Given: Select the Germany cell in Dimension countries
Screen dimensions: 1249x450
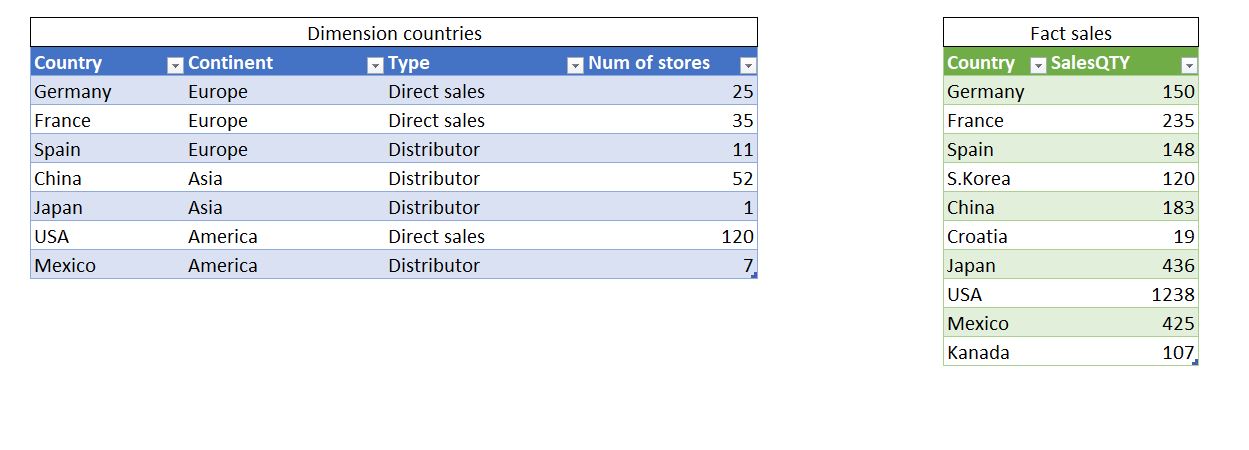Looking at the screenshot, I should click(x=107, y=91).
